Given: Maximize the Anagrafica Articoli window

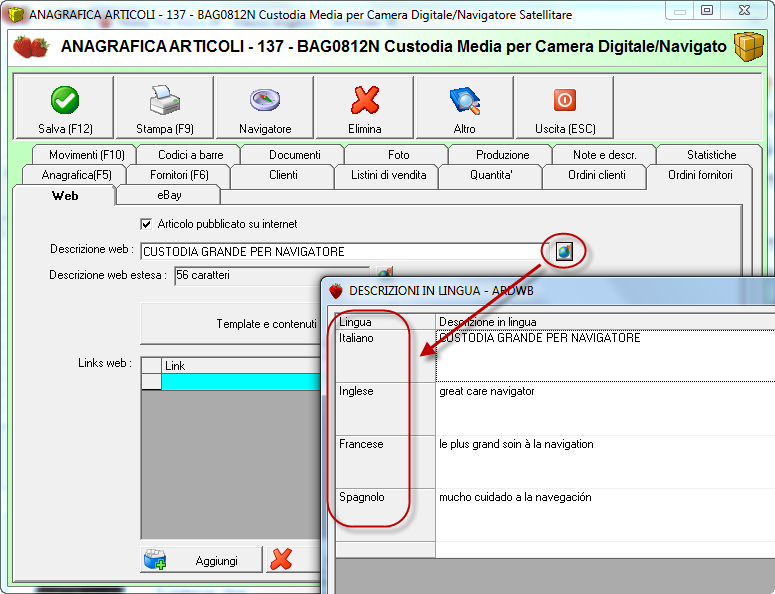Looking at the screenshot, I should click(707, 10).
